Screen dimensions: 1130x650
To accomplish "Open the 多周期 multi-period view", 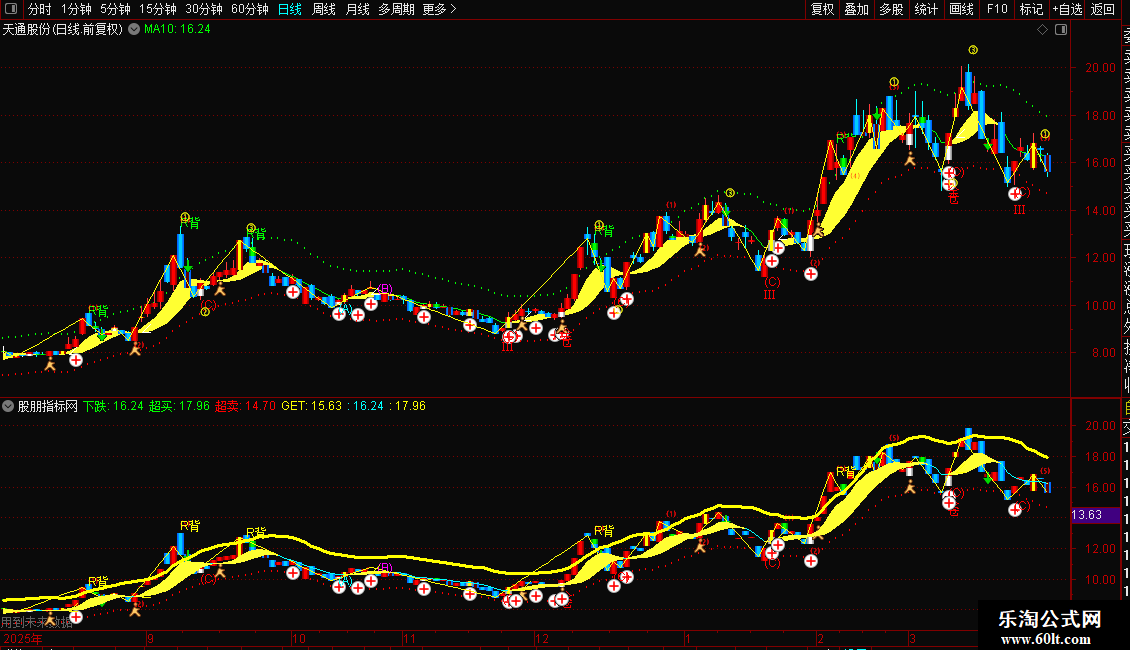I will (x=396, y=9).
